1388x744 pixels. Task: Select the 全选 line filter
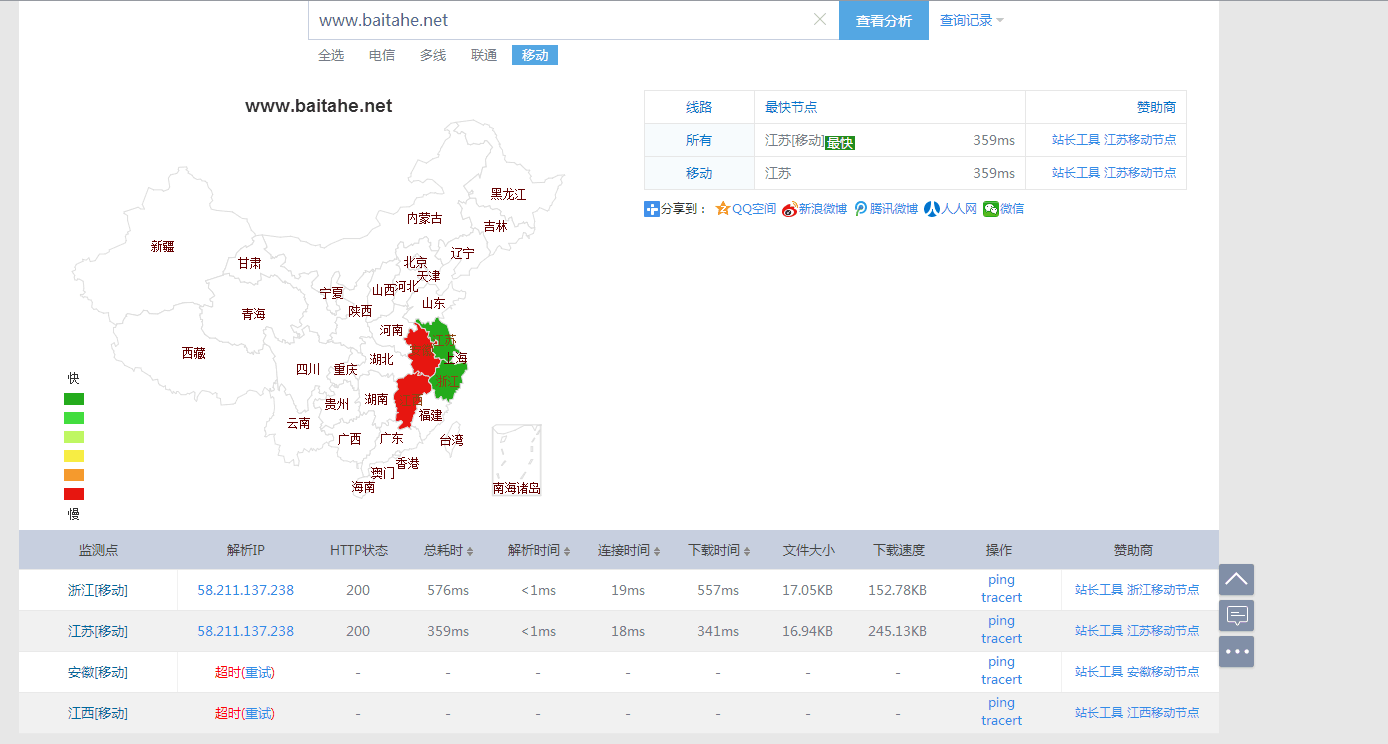pyautogui.click(x=331, y=56)
